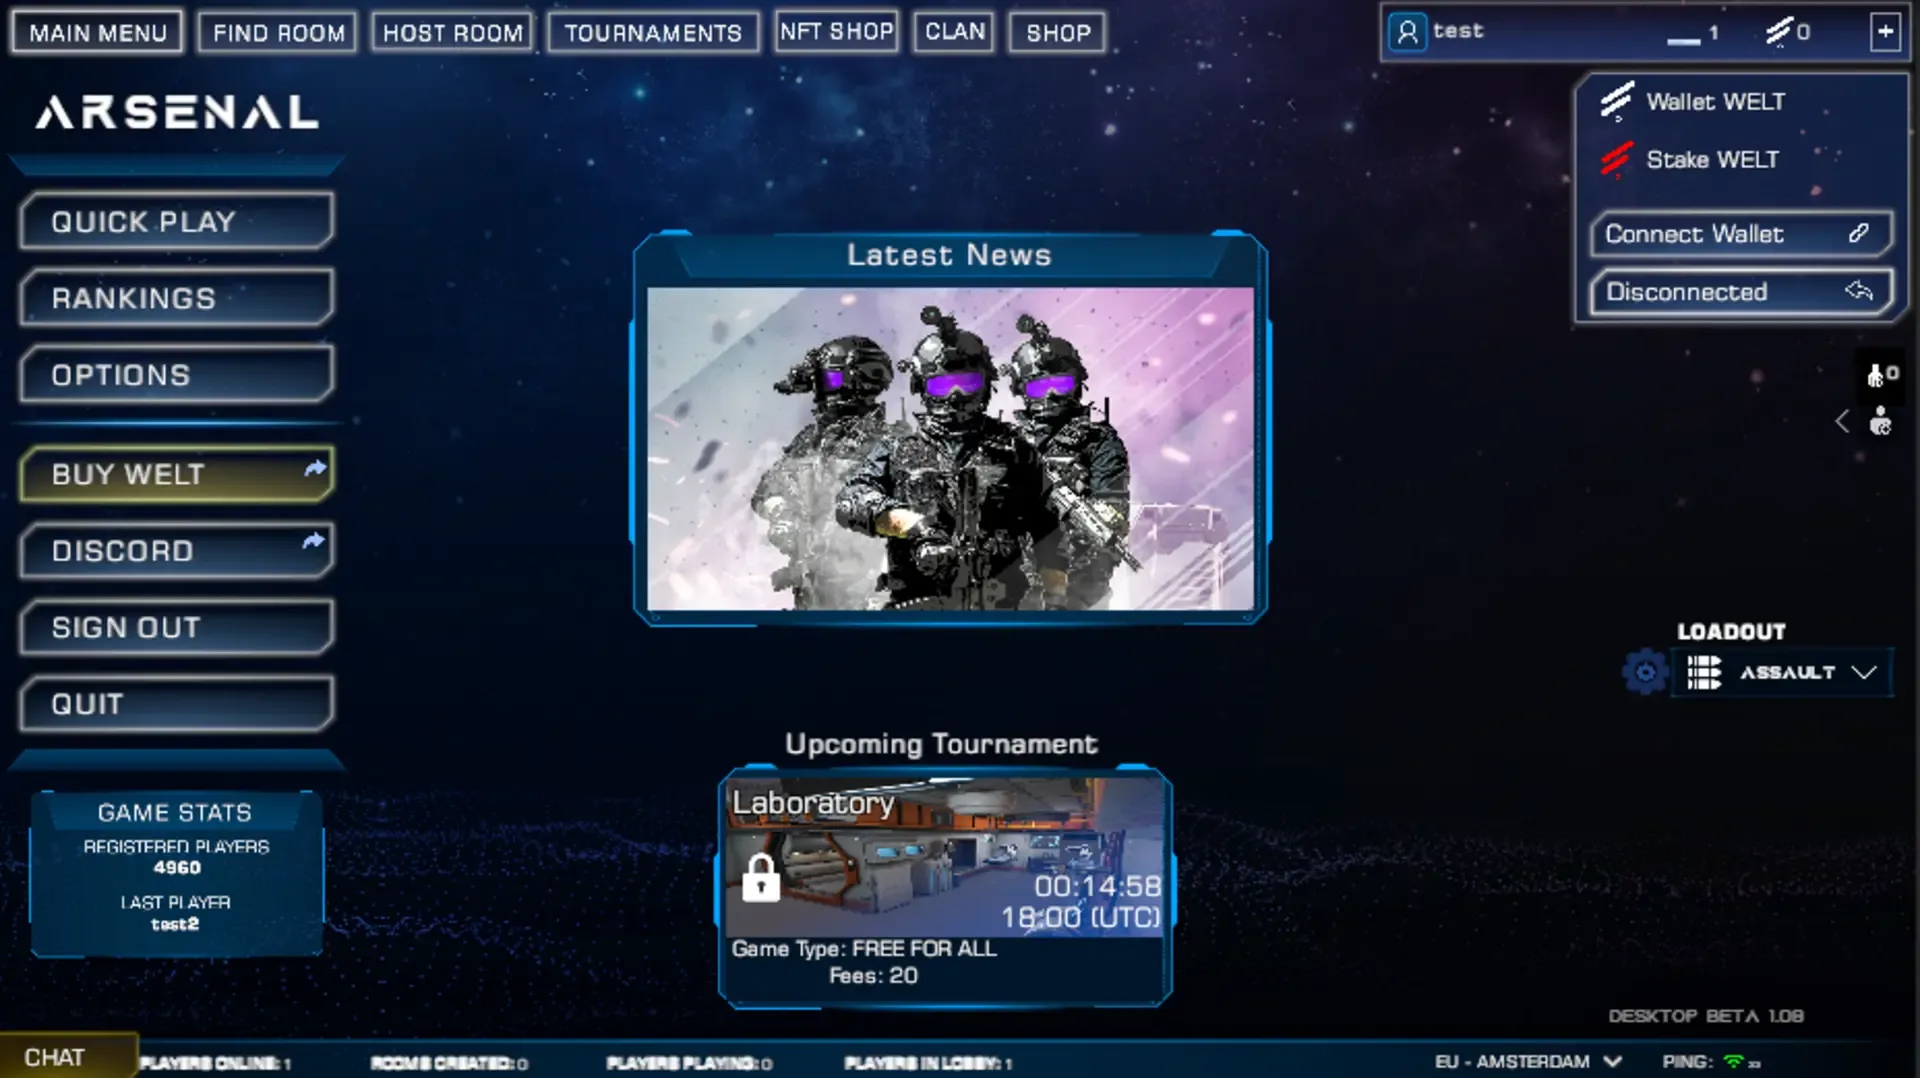Open the Latest News image
Viewport: 1920px width, 1078px height.
point(950,448)
